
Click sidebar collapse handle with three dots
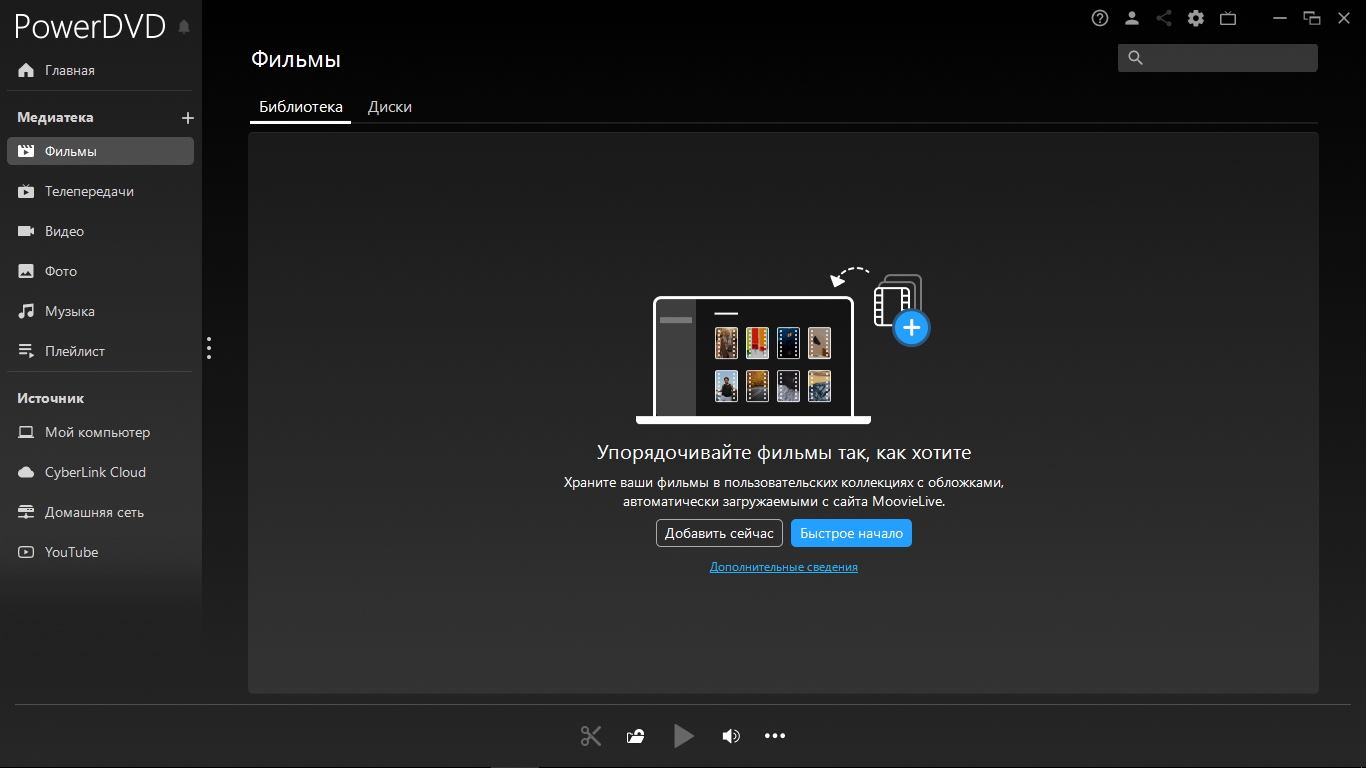(209, 348)
